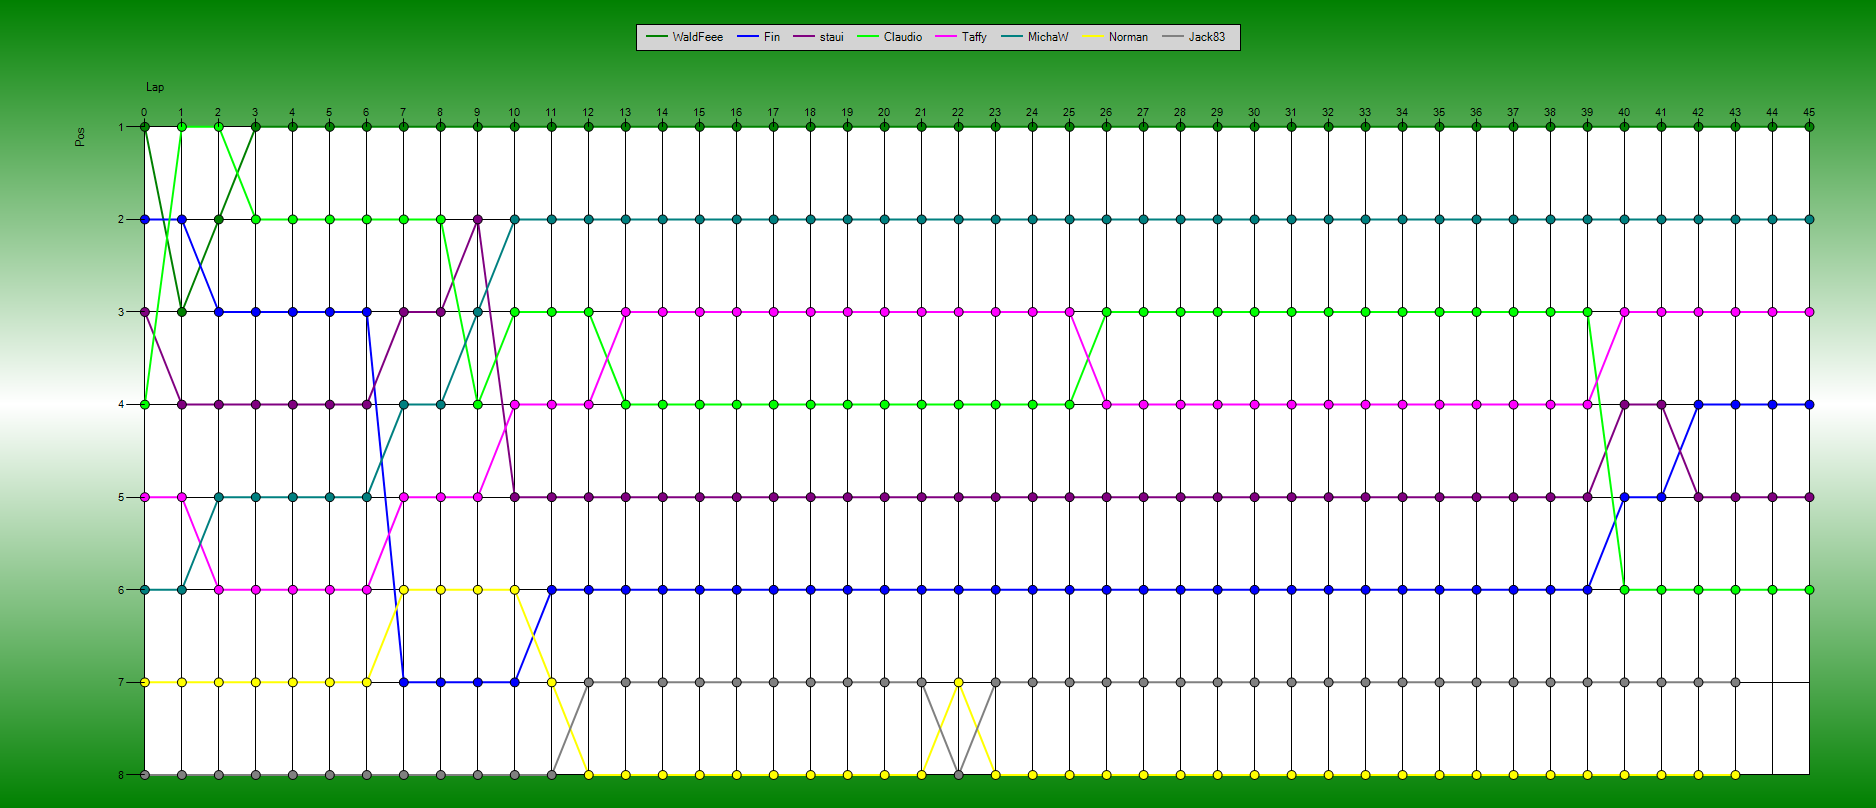
Task: Click Claudio's green marker at lap 1, position 1
Action: click(181, 127)
